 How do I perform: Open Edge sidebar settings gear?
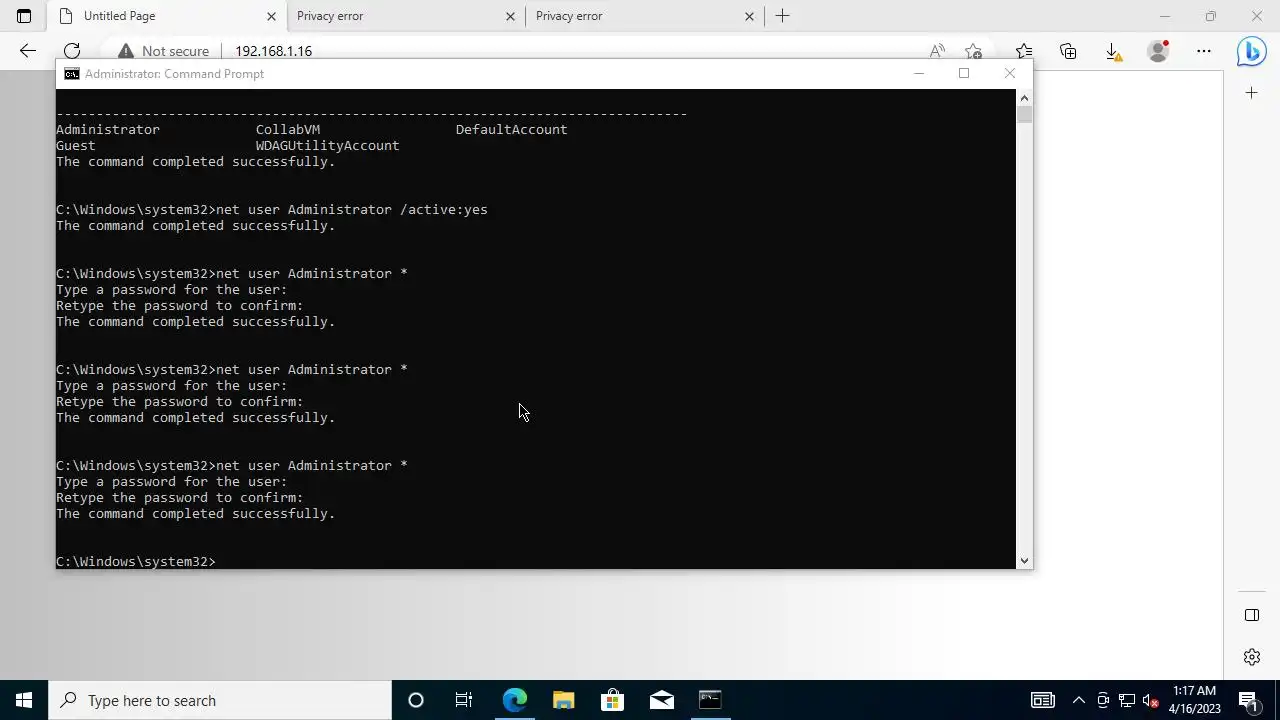(x=1252, y=657)
